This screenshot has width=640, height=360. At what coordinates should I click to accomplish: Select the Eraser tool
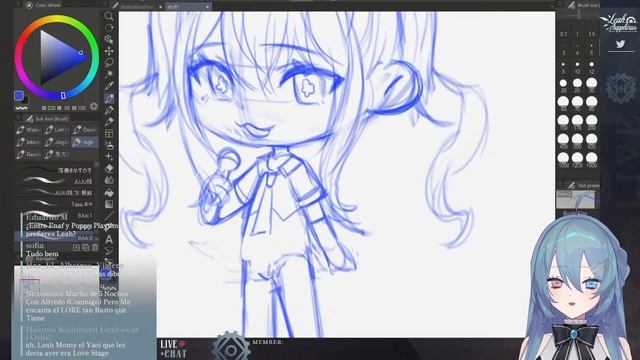[x=109, y=169]
